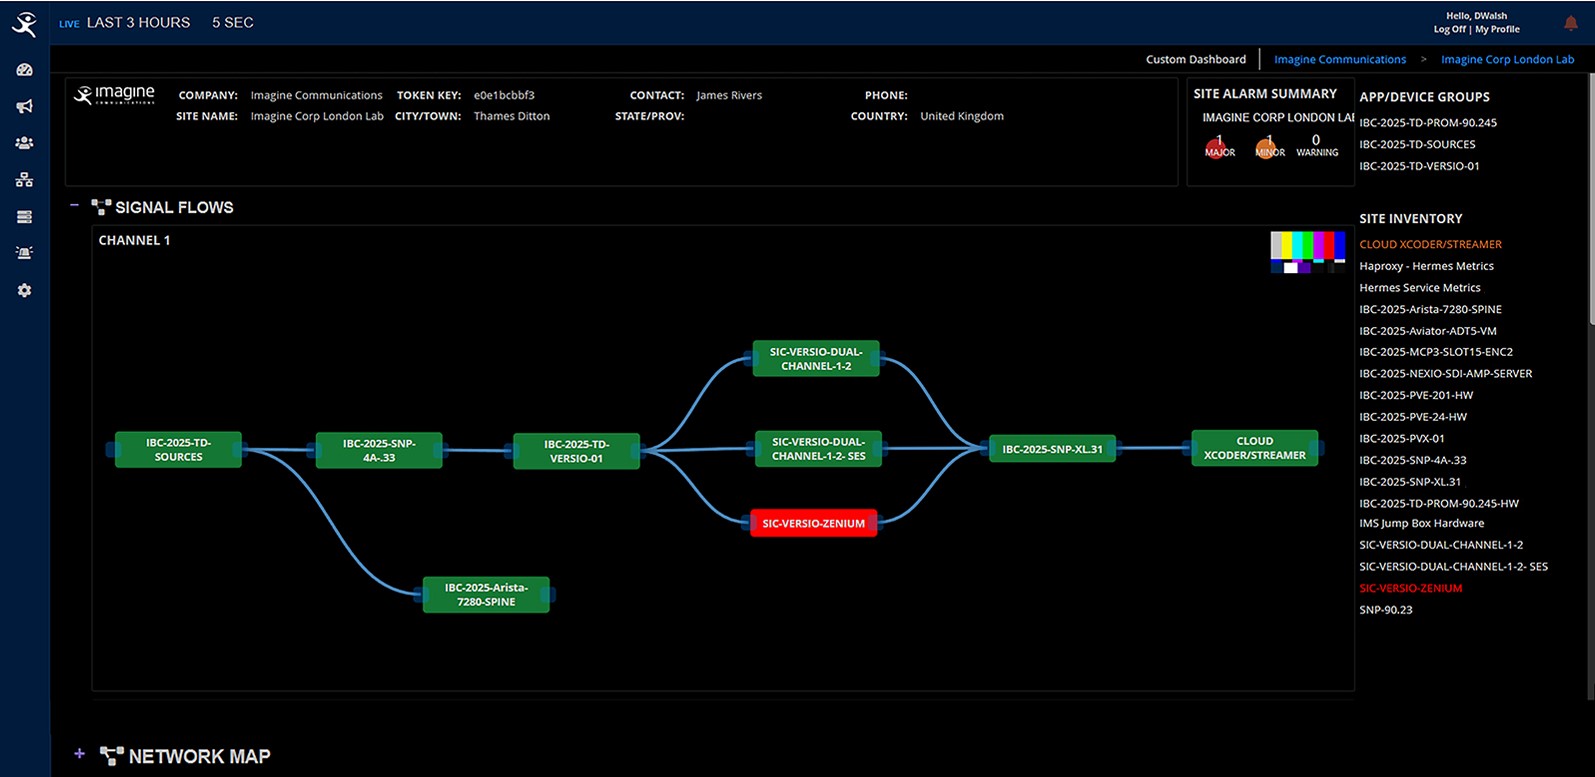Click the megaphone announcements sidebar icon
Screen dimensions: 1595x777
click(24, 107)
